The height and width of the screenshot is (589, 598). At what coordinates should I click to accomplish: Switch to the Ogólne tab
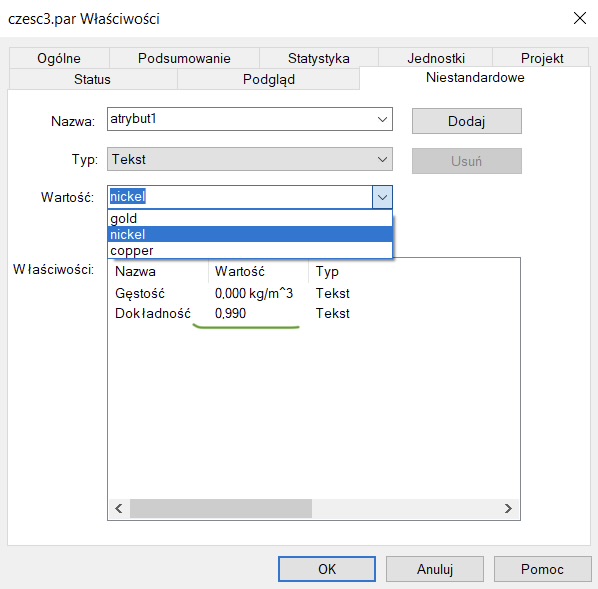(59, 58)
